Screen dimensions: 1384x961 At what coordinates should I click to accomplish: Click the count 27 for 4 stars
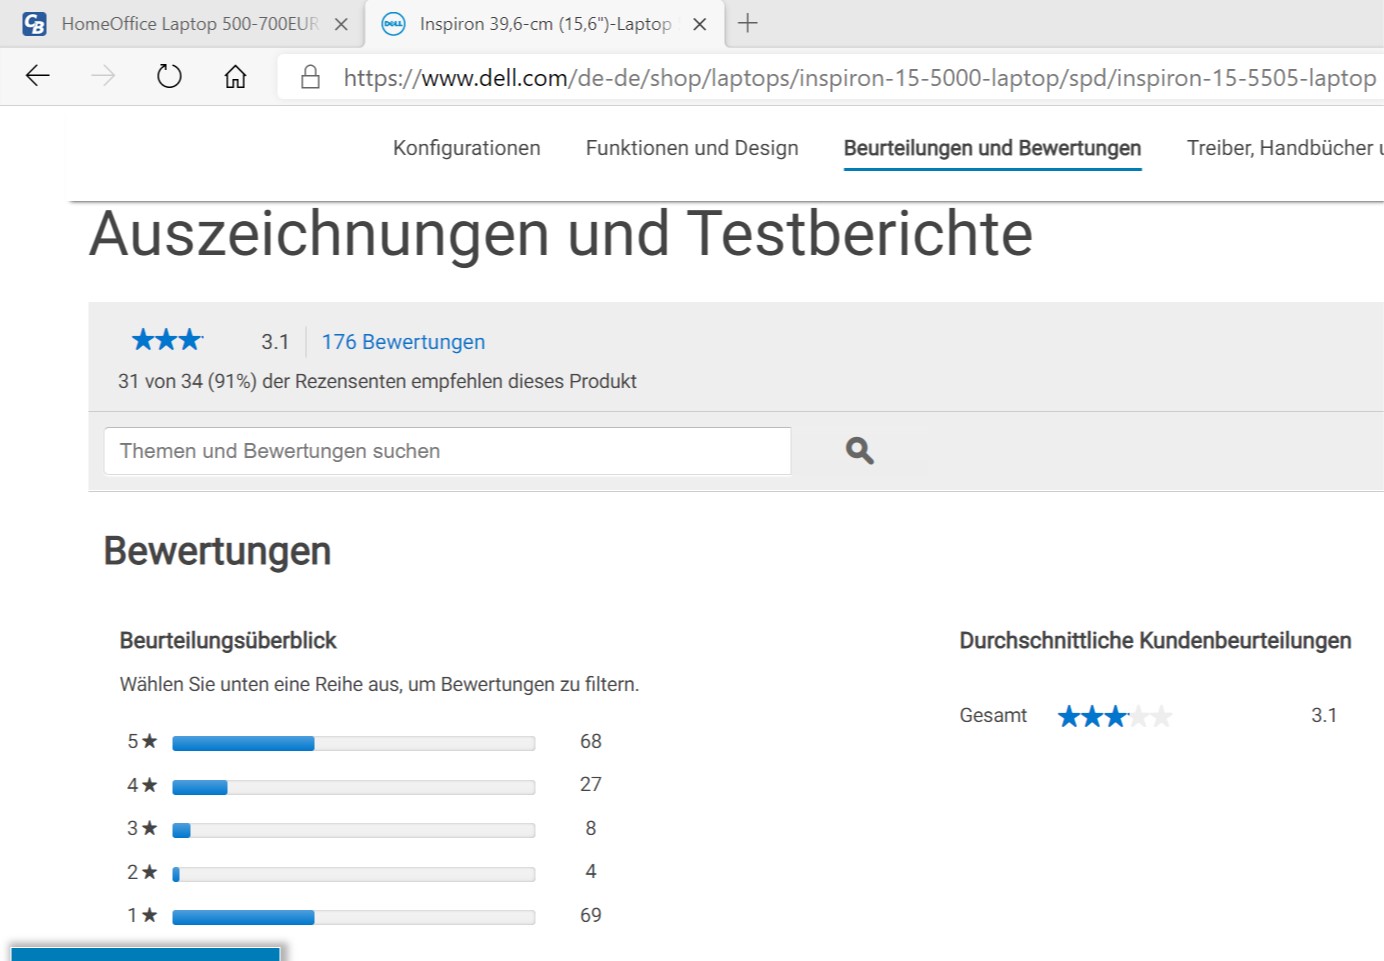pos(591,784)
